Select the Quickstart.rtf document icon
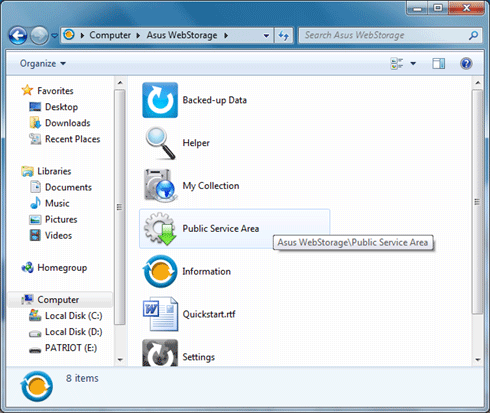Screen dimensions: 490x413 (x=161, y=314)
